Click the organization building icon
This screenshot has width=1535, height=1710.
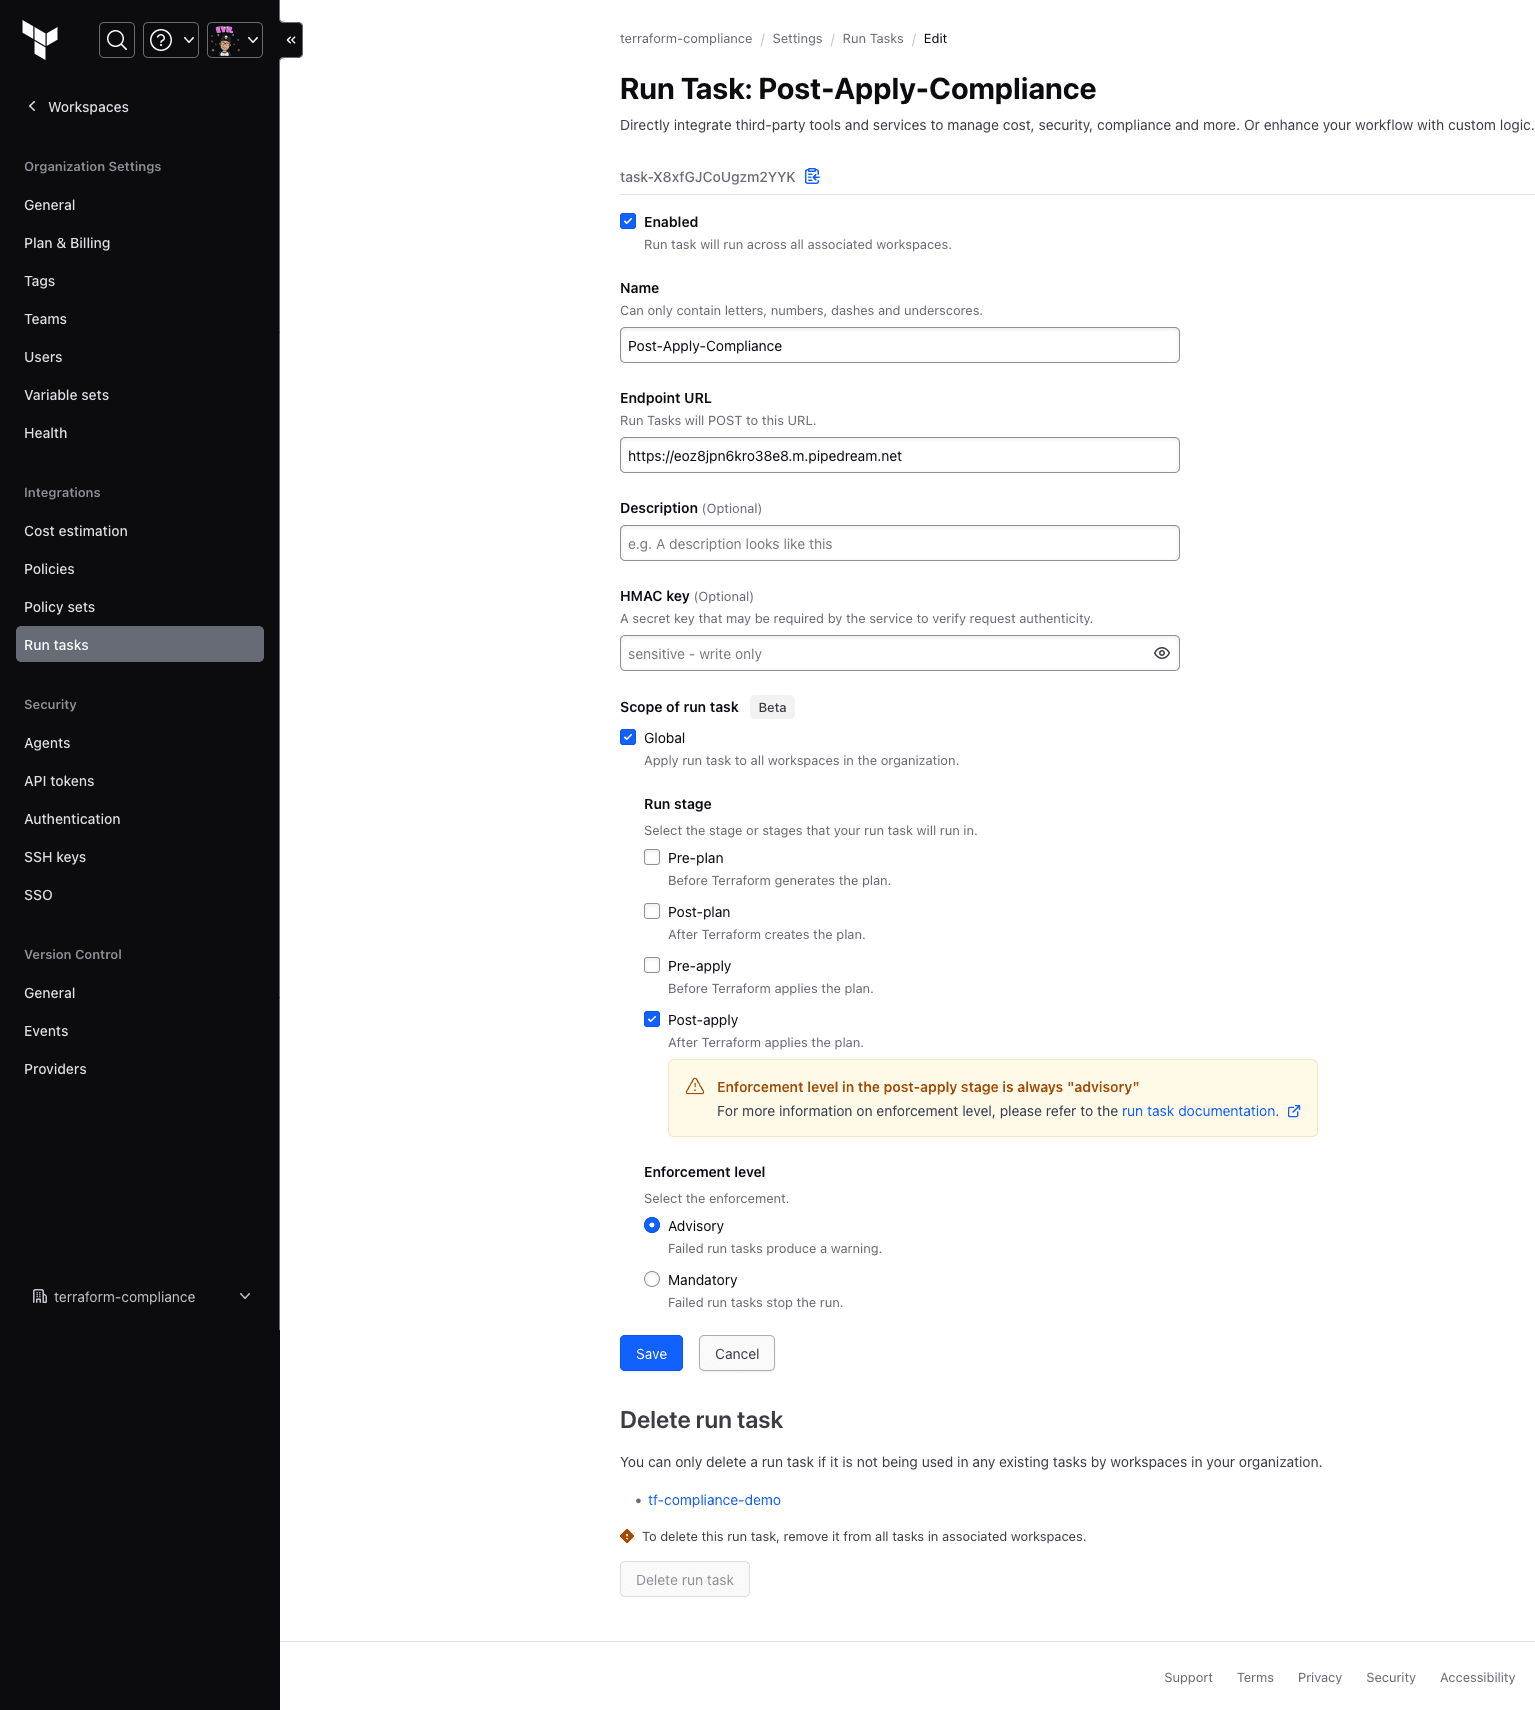pyautogui.click(x=40, y=1297)
